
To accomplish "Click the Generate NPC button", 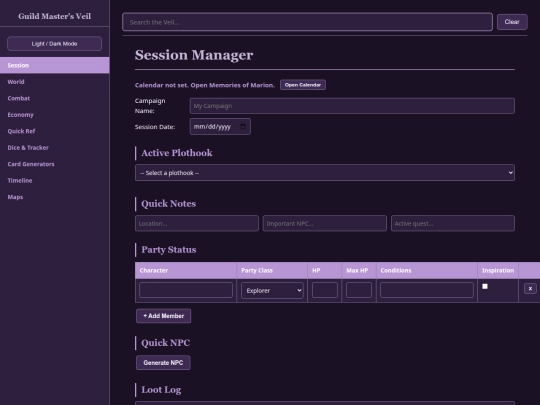I will (x=163, y=363).
